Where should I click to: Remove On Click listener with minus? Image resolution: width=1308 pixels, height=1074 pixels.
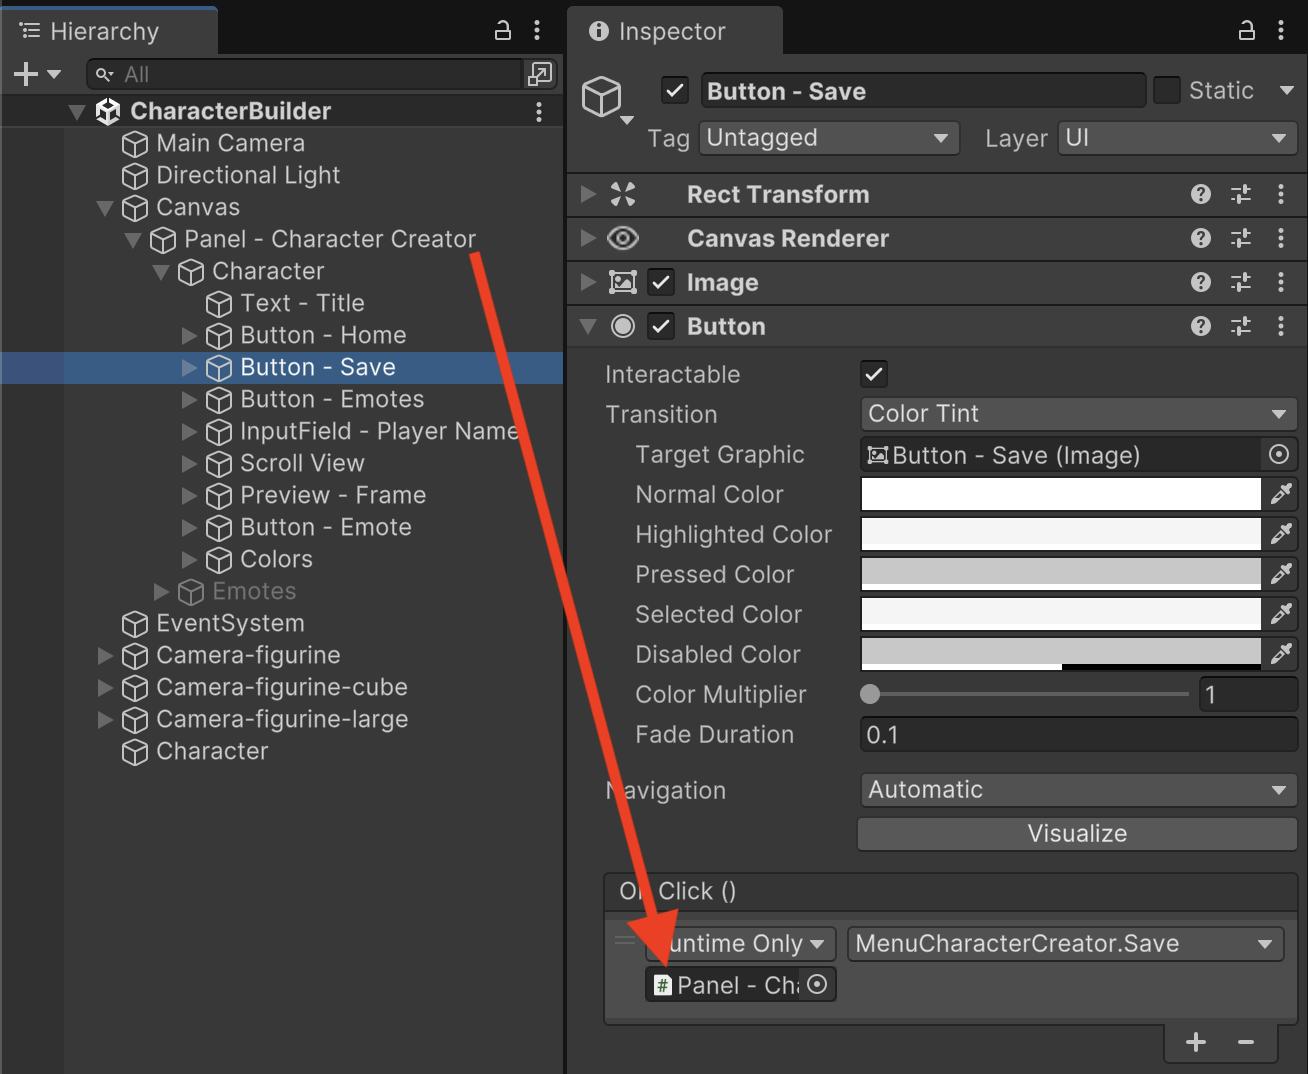pyautogui.click(x=1245, y=1042)
